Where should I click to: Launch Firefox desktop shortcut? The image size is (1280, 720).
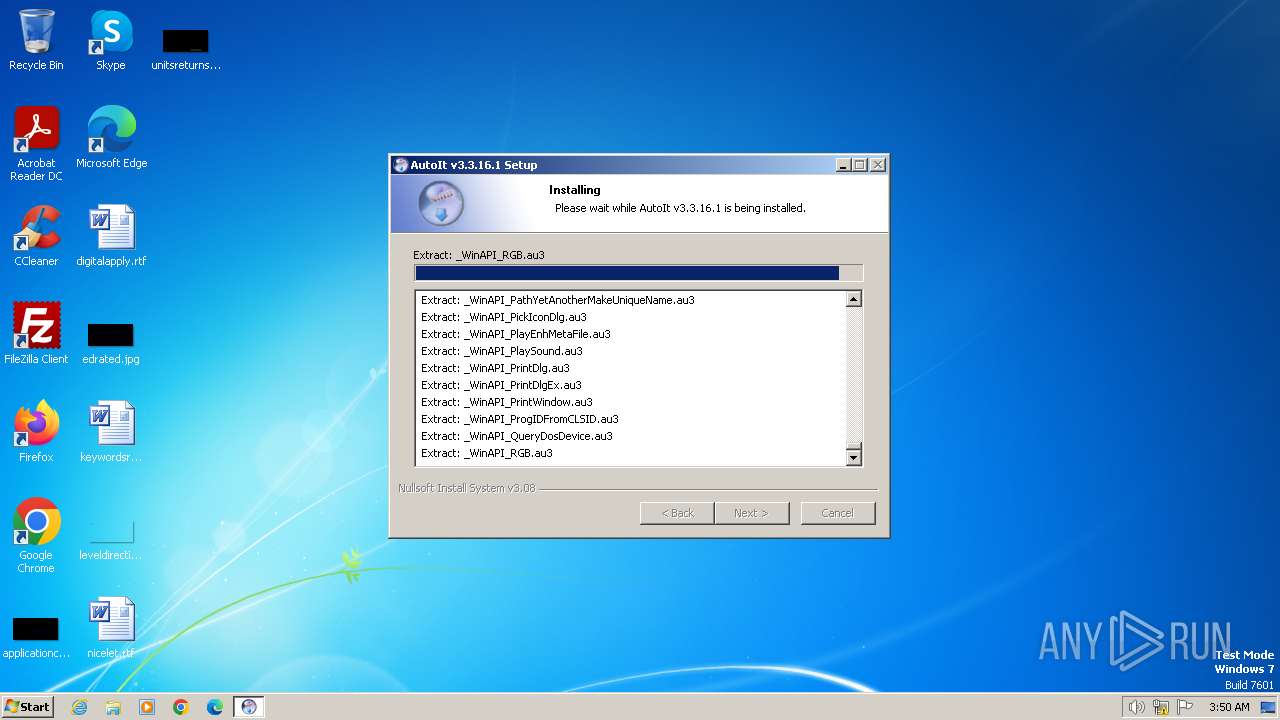click(x=36, y=431)
